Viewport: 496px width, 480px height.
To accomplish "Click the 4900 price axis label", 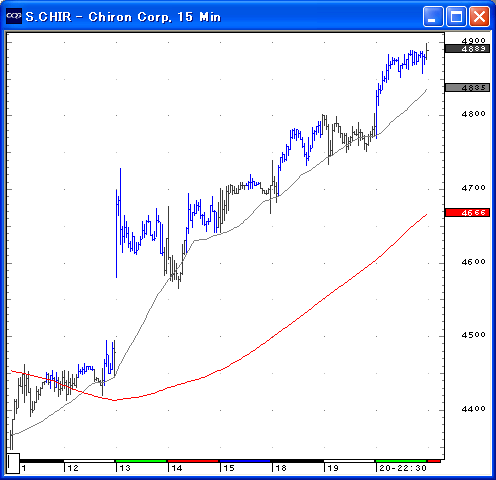I will pyautogui.click(x=473, y=41).
